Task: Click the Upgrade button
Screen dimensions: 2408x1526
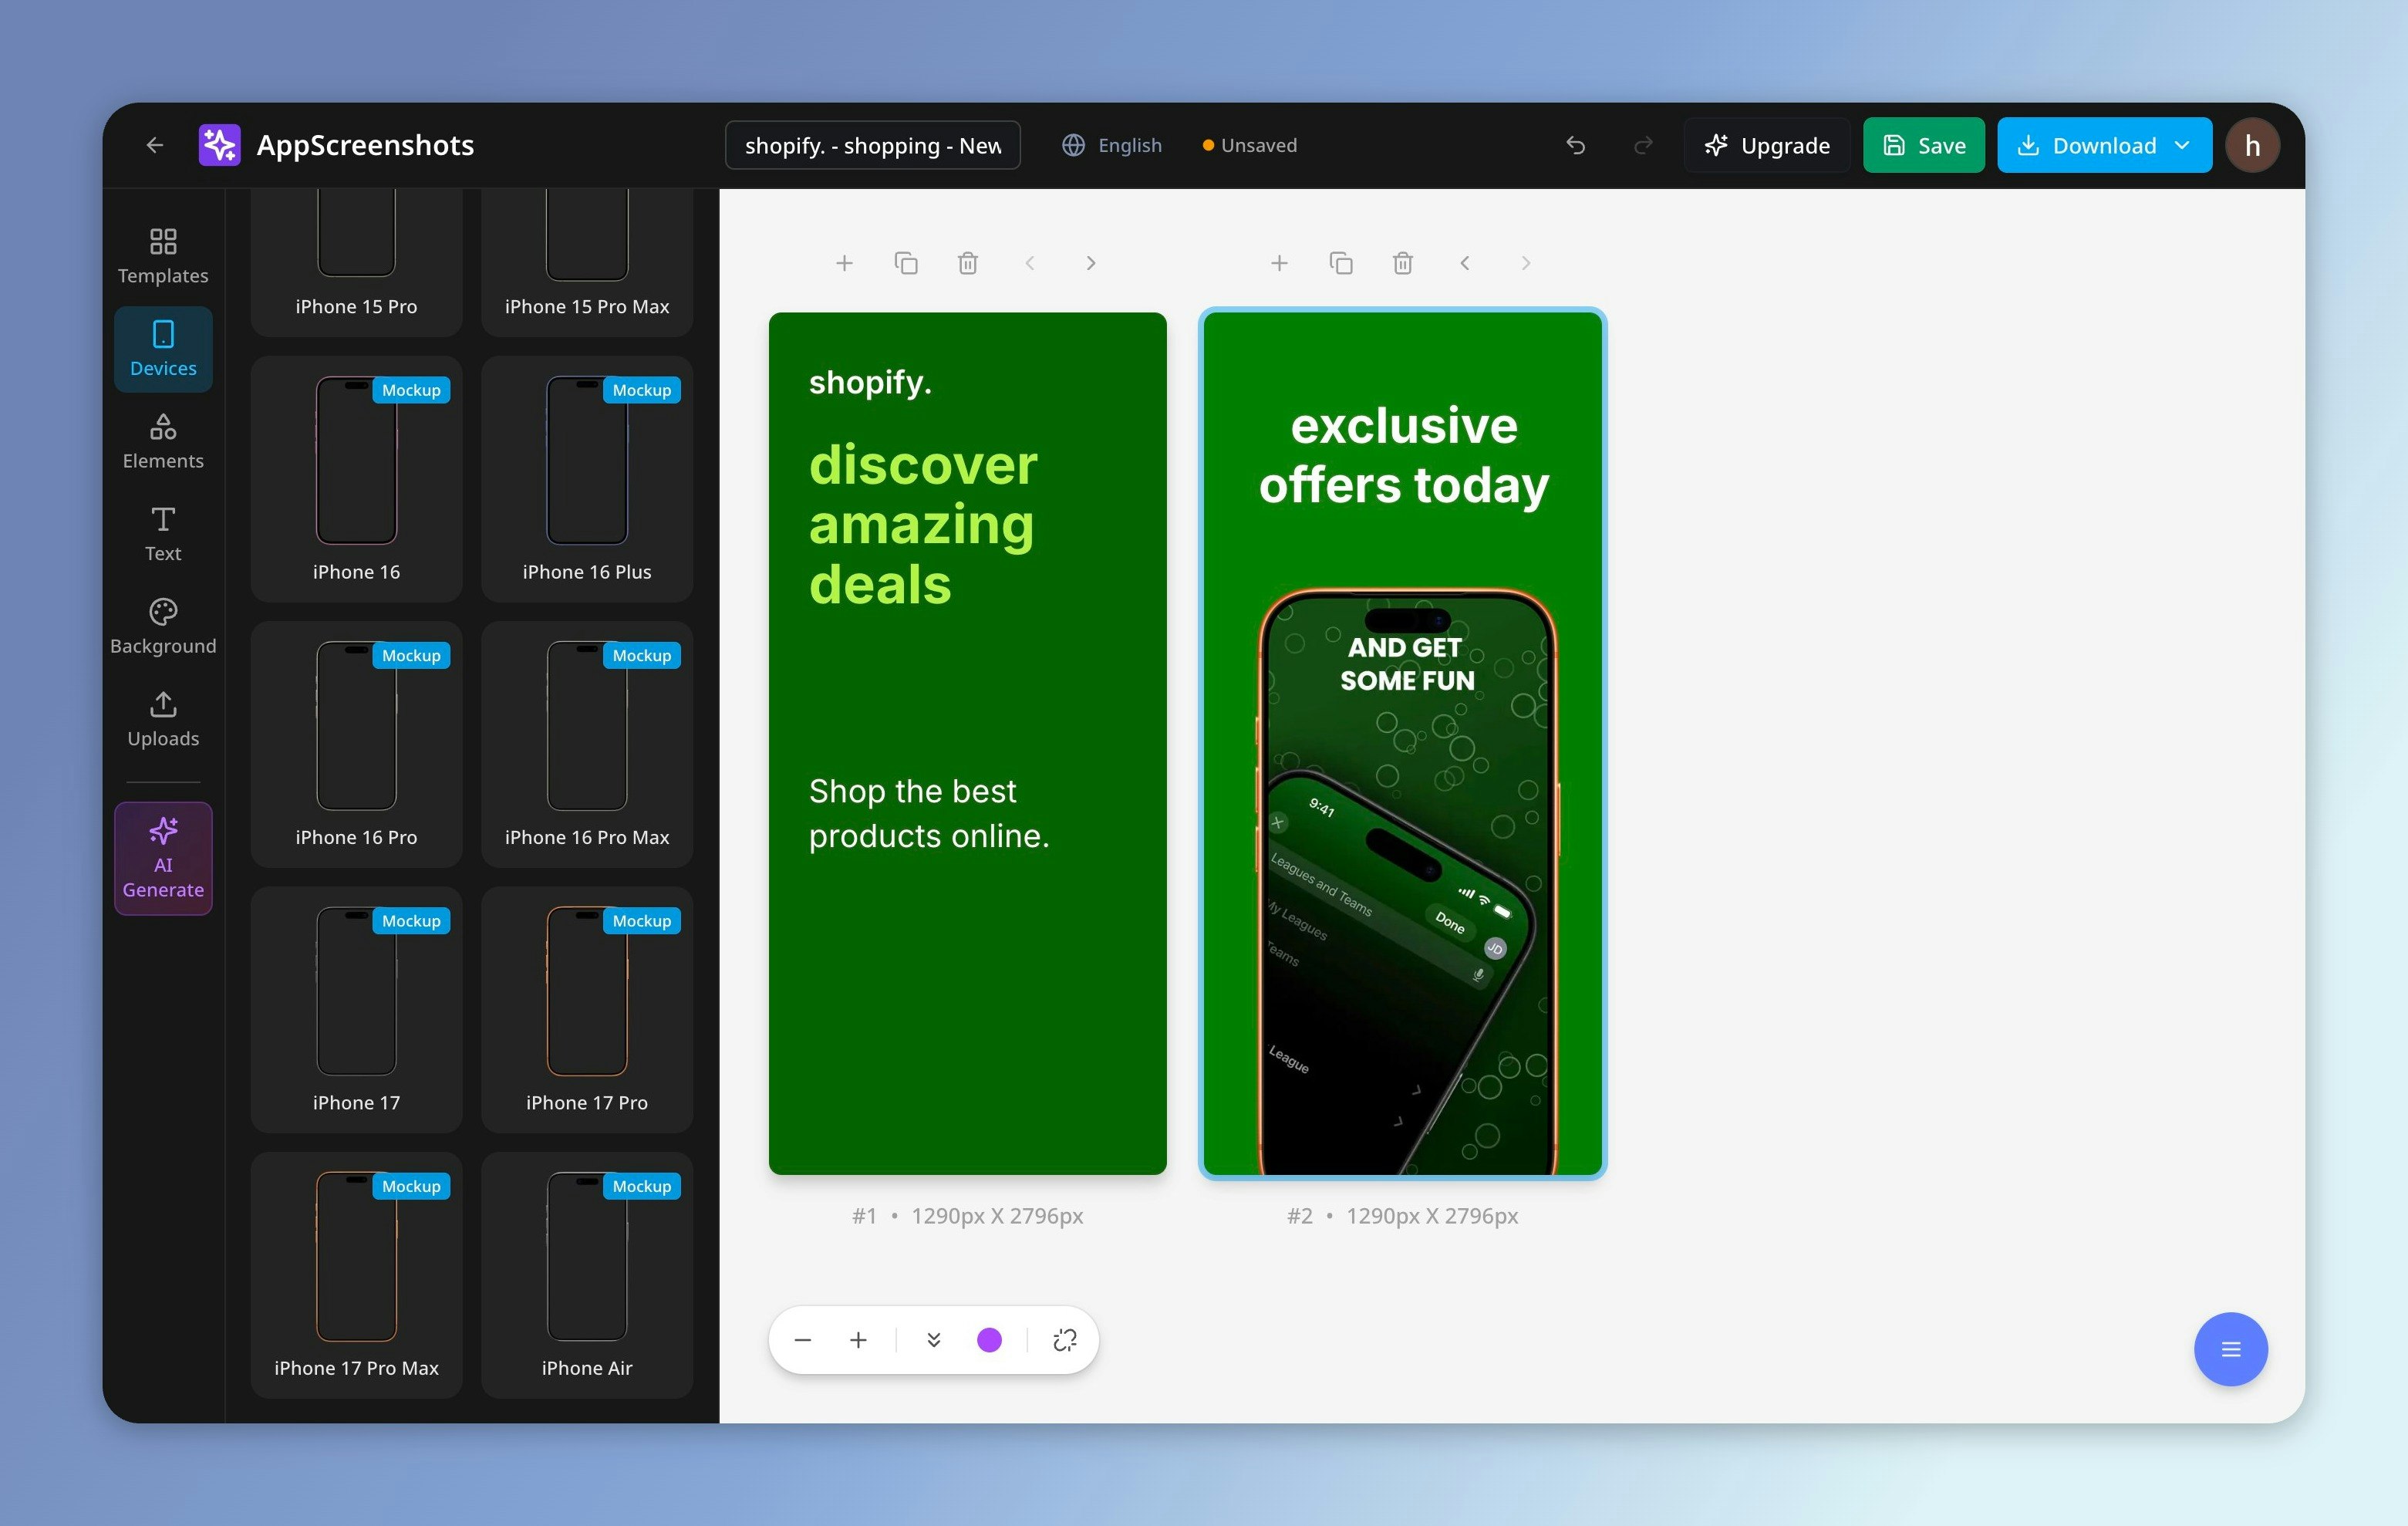Action: pos(1766,145)
